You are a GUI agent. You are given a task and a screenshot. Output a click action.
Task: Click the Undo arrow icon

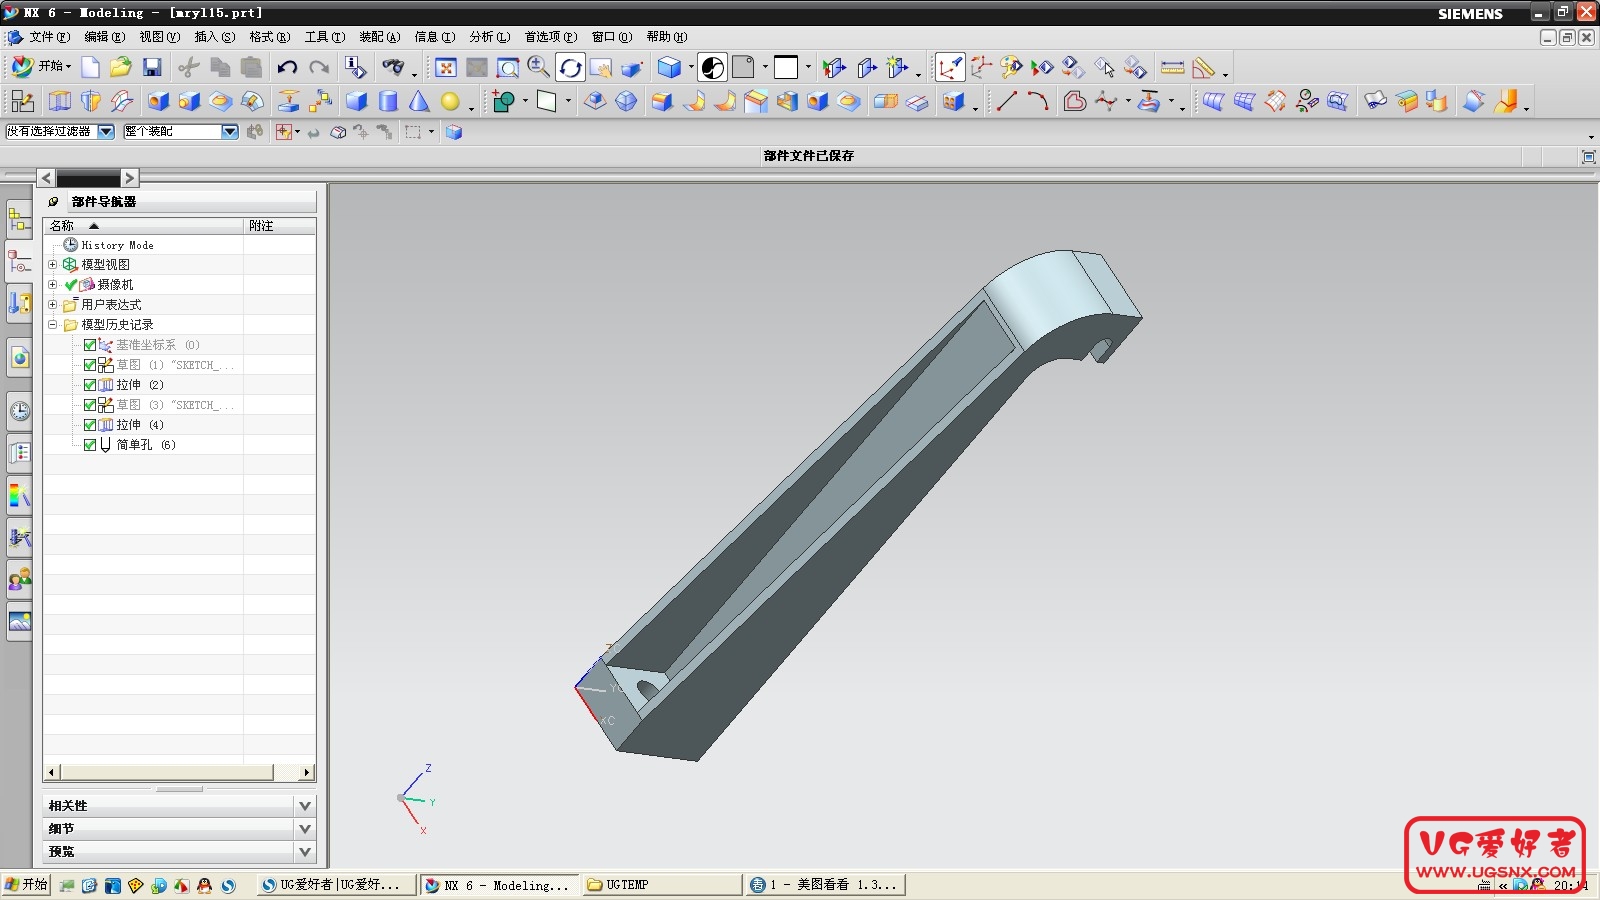click(287, 67)
